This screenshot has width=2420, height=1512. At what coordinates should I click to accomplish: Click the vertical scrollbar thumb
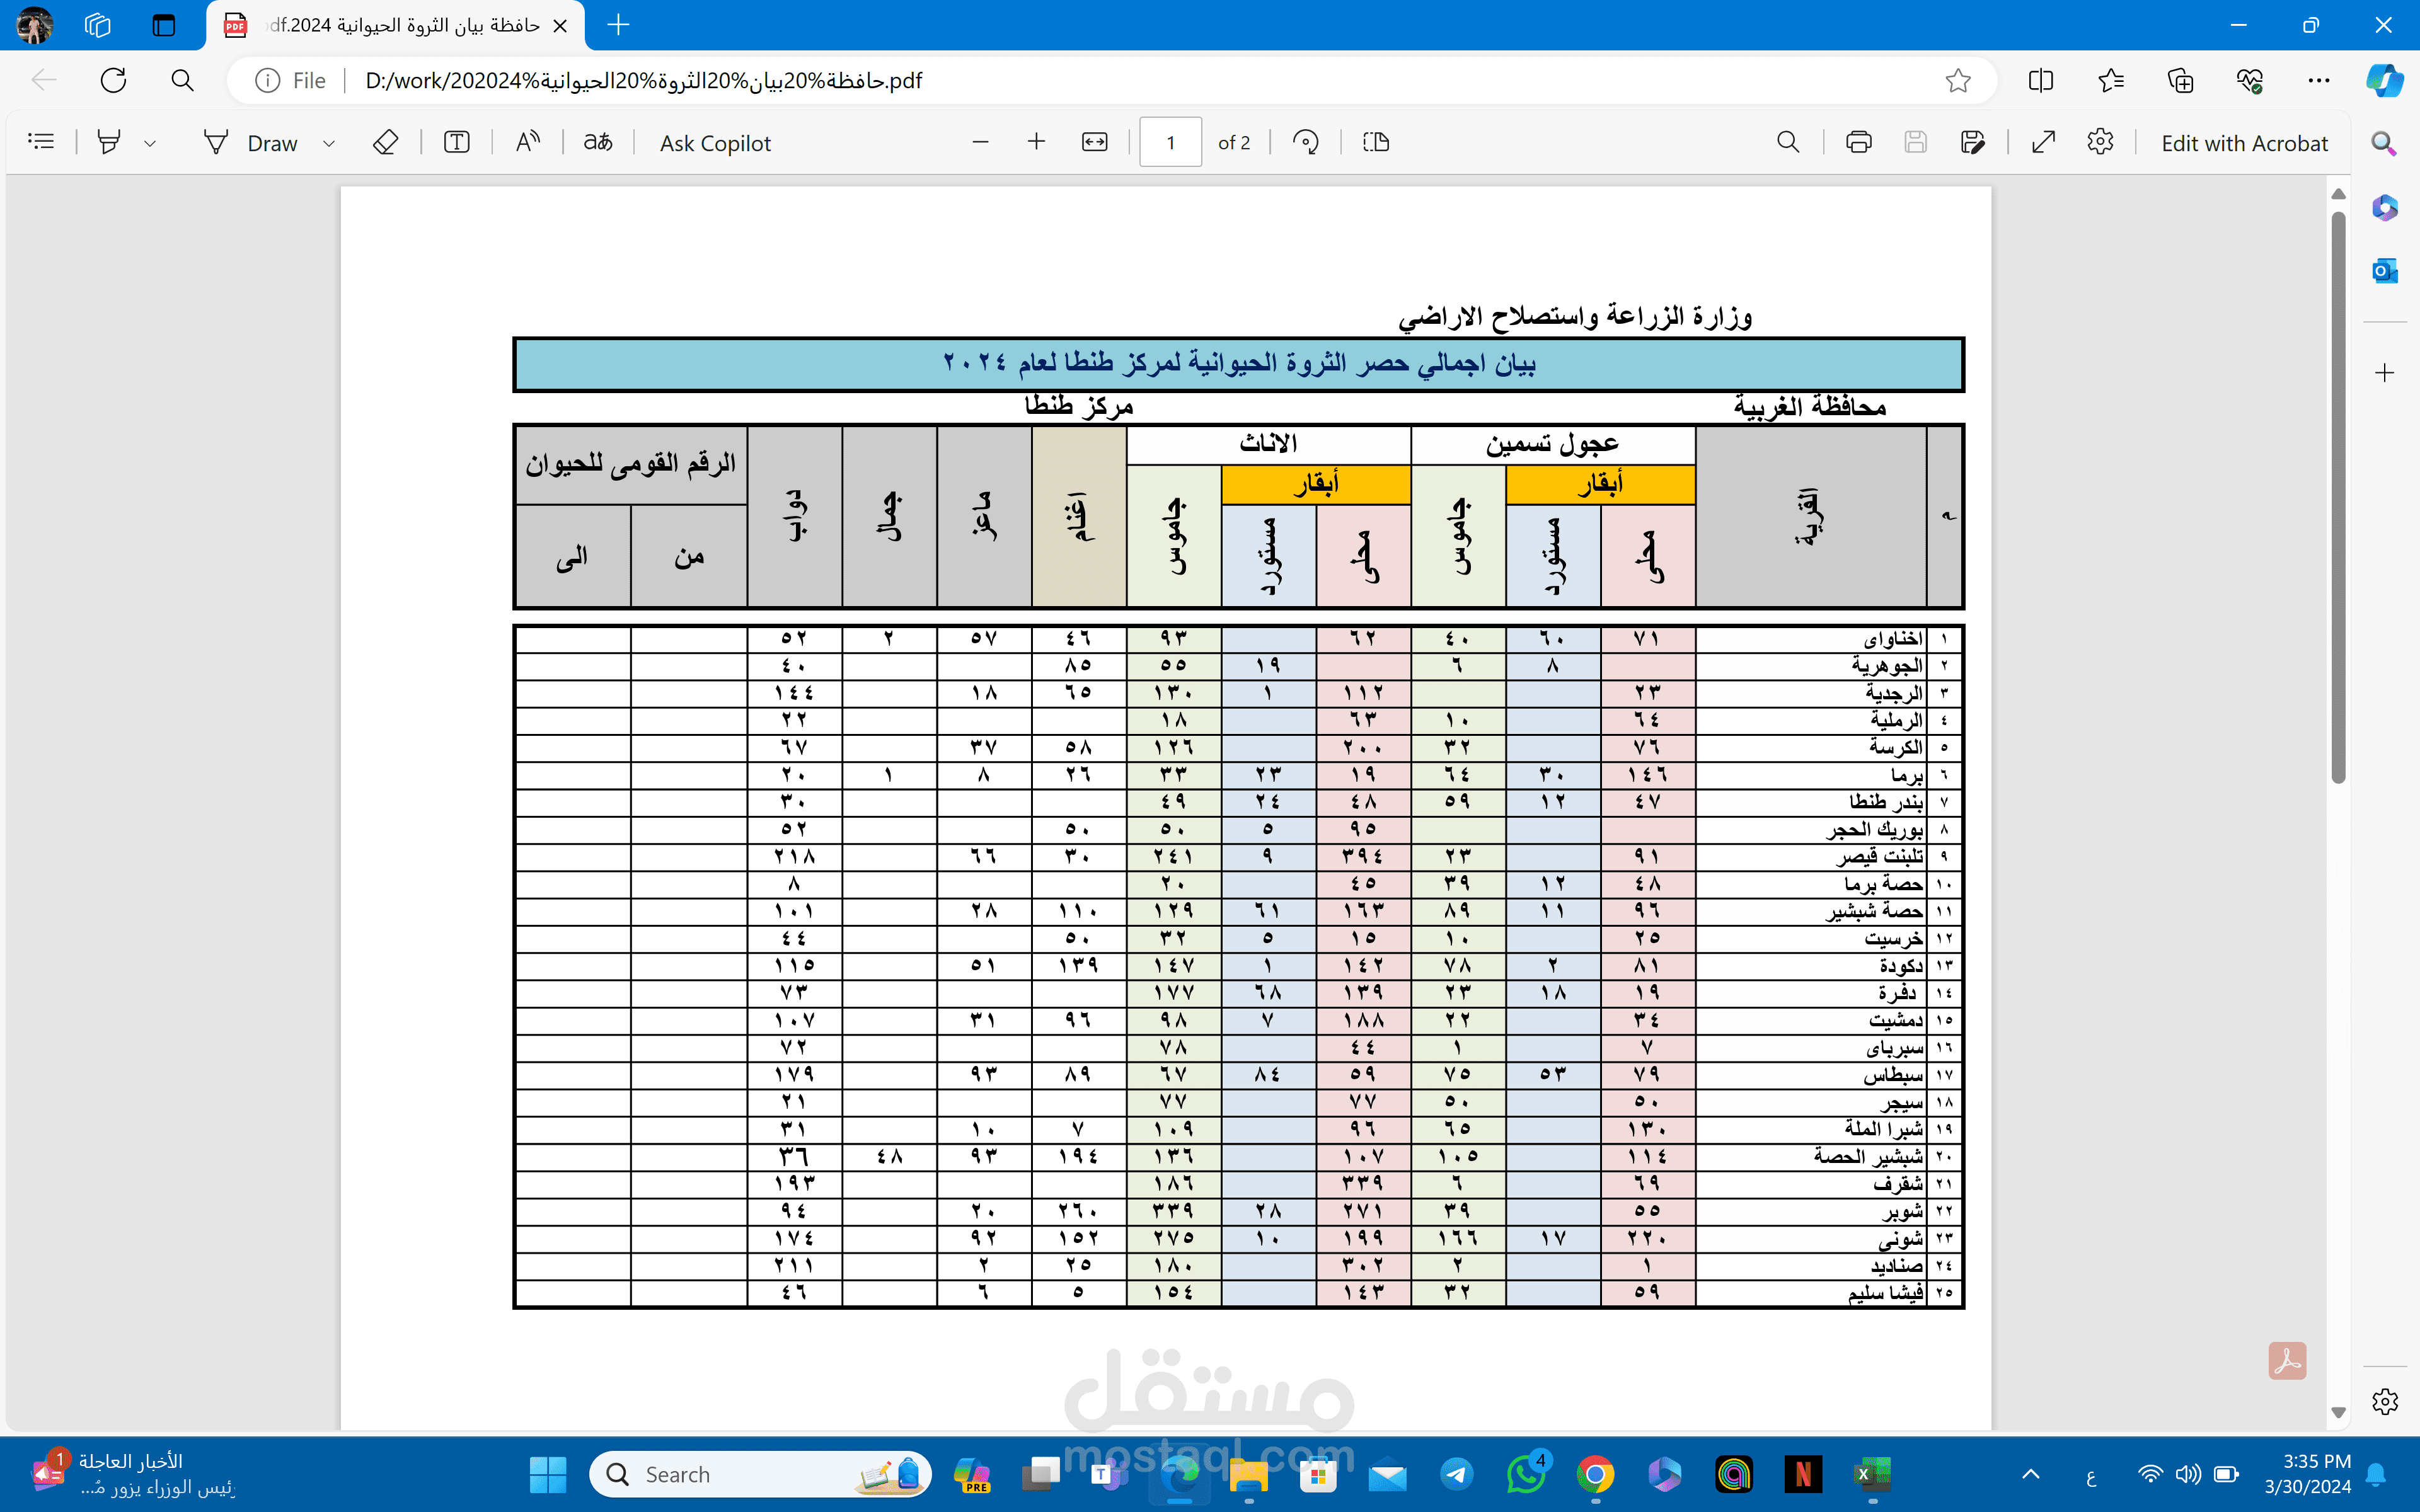[2338, 496]
